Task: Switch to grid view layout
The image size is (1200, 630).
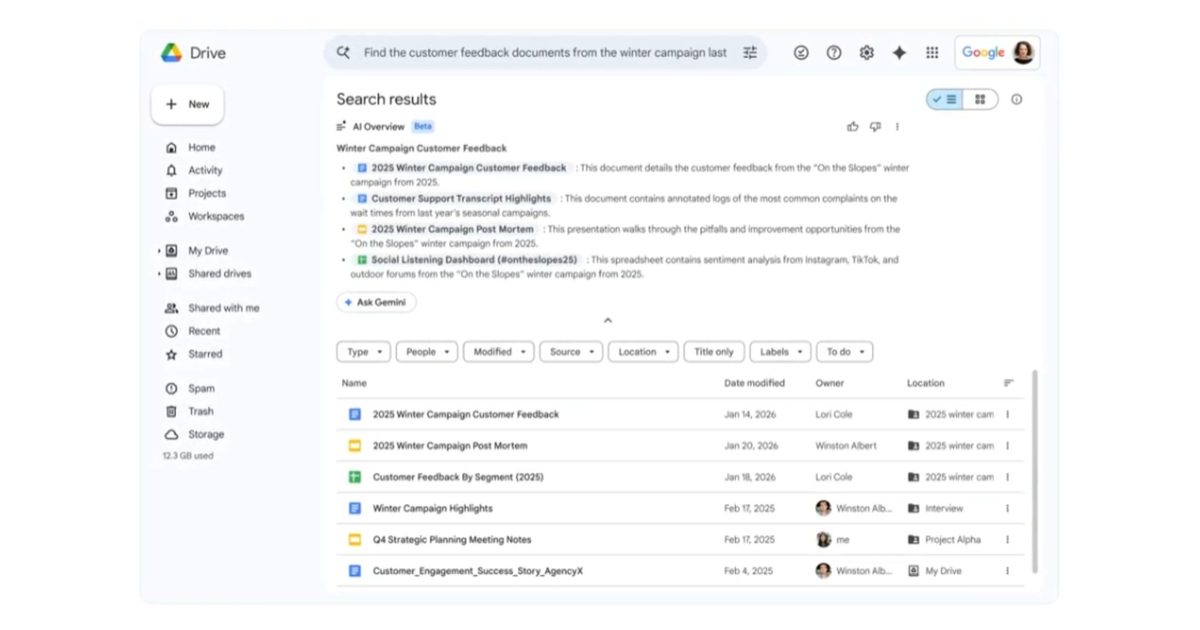Action: (x=979, y=99)
